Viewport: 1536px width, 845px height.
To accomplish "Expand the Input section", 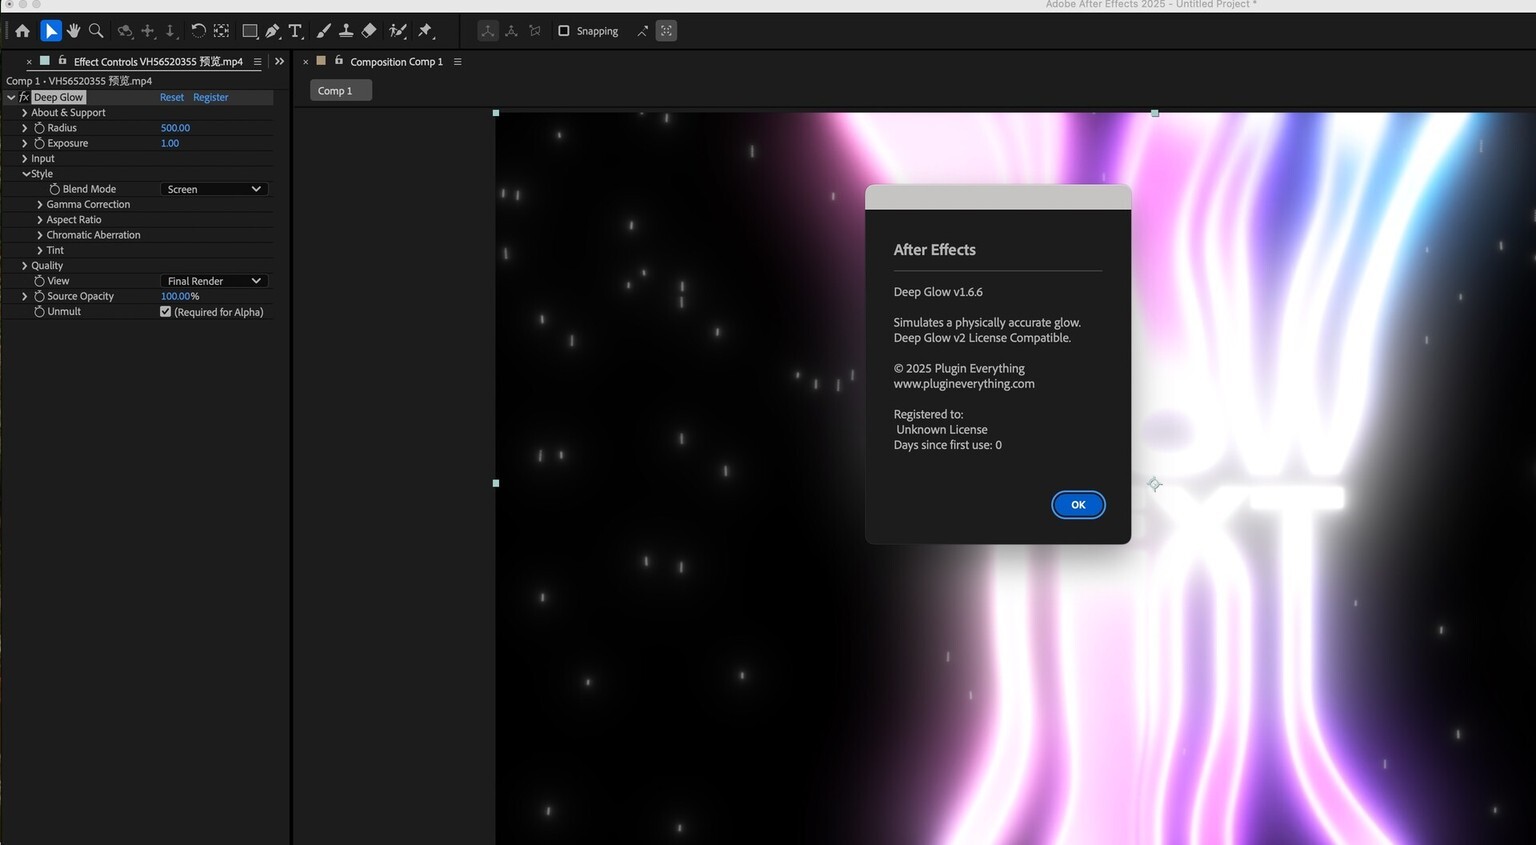I will coord(25,159).
